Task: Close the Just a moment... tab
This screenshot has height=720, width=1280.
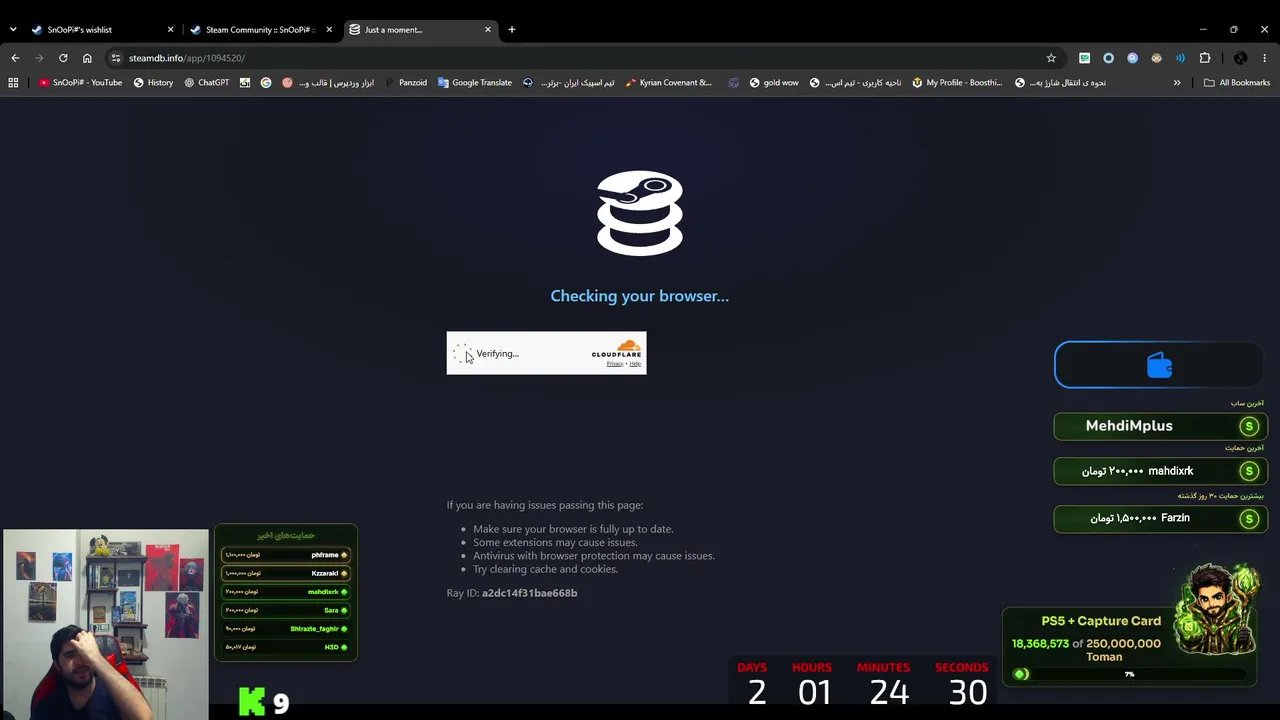Action: pos(488,30)
